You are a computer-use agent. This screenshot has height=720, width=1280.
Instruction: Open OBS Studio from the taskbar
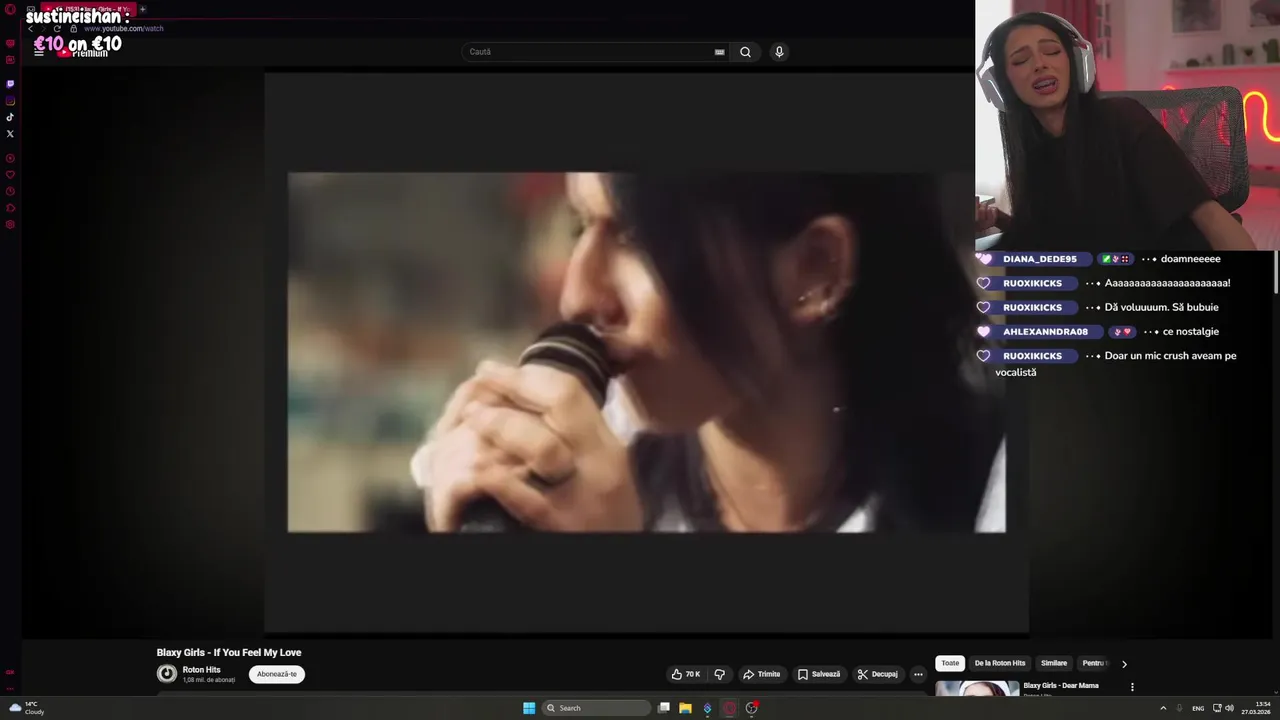[751, 708]
